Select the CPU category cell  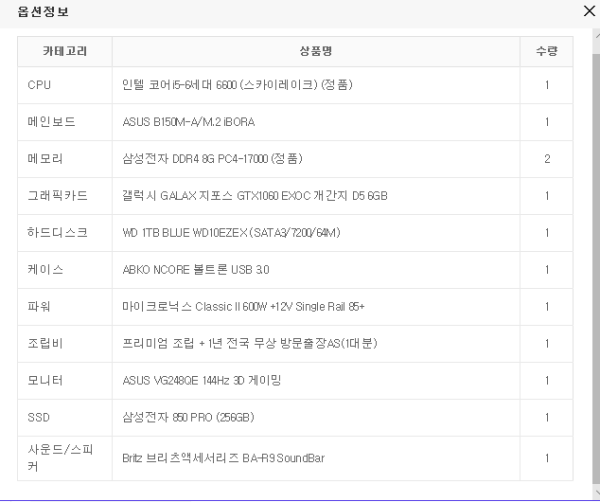[65, 85]
